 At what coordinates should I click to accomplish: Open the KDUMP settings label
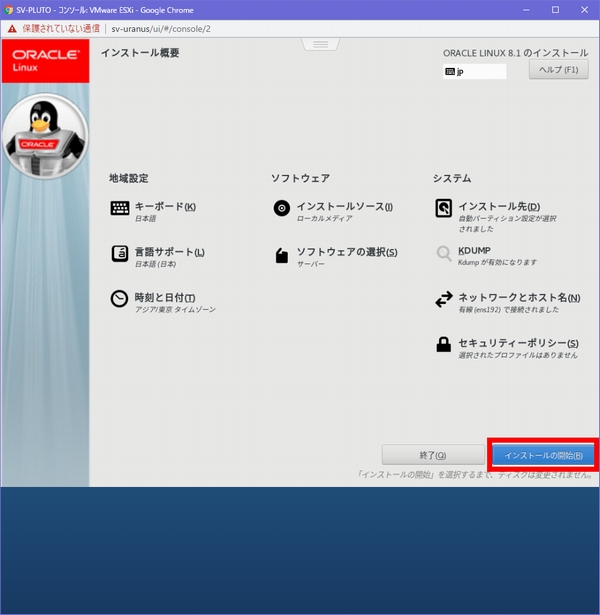(475, 250)
